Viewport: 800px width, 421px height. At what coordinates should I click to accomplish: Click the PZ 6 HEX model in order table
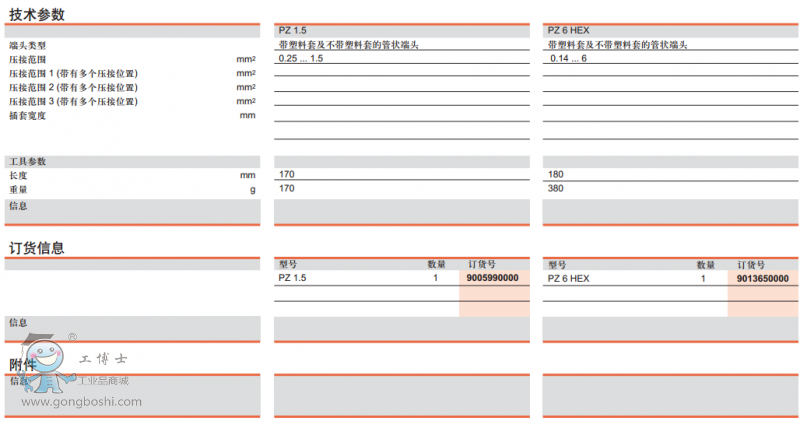[568, 278]
